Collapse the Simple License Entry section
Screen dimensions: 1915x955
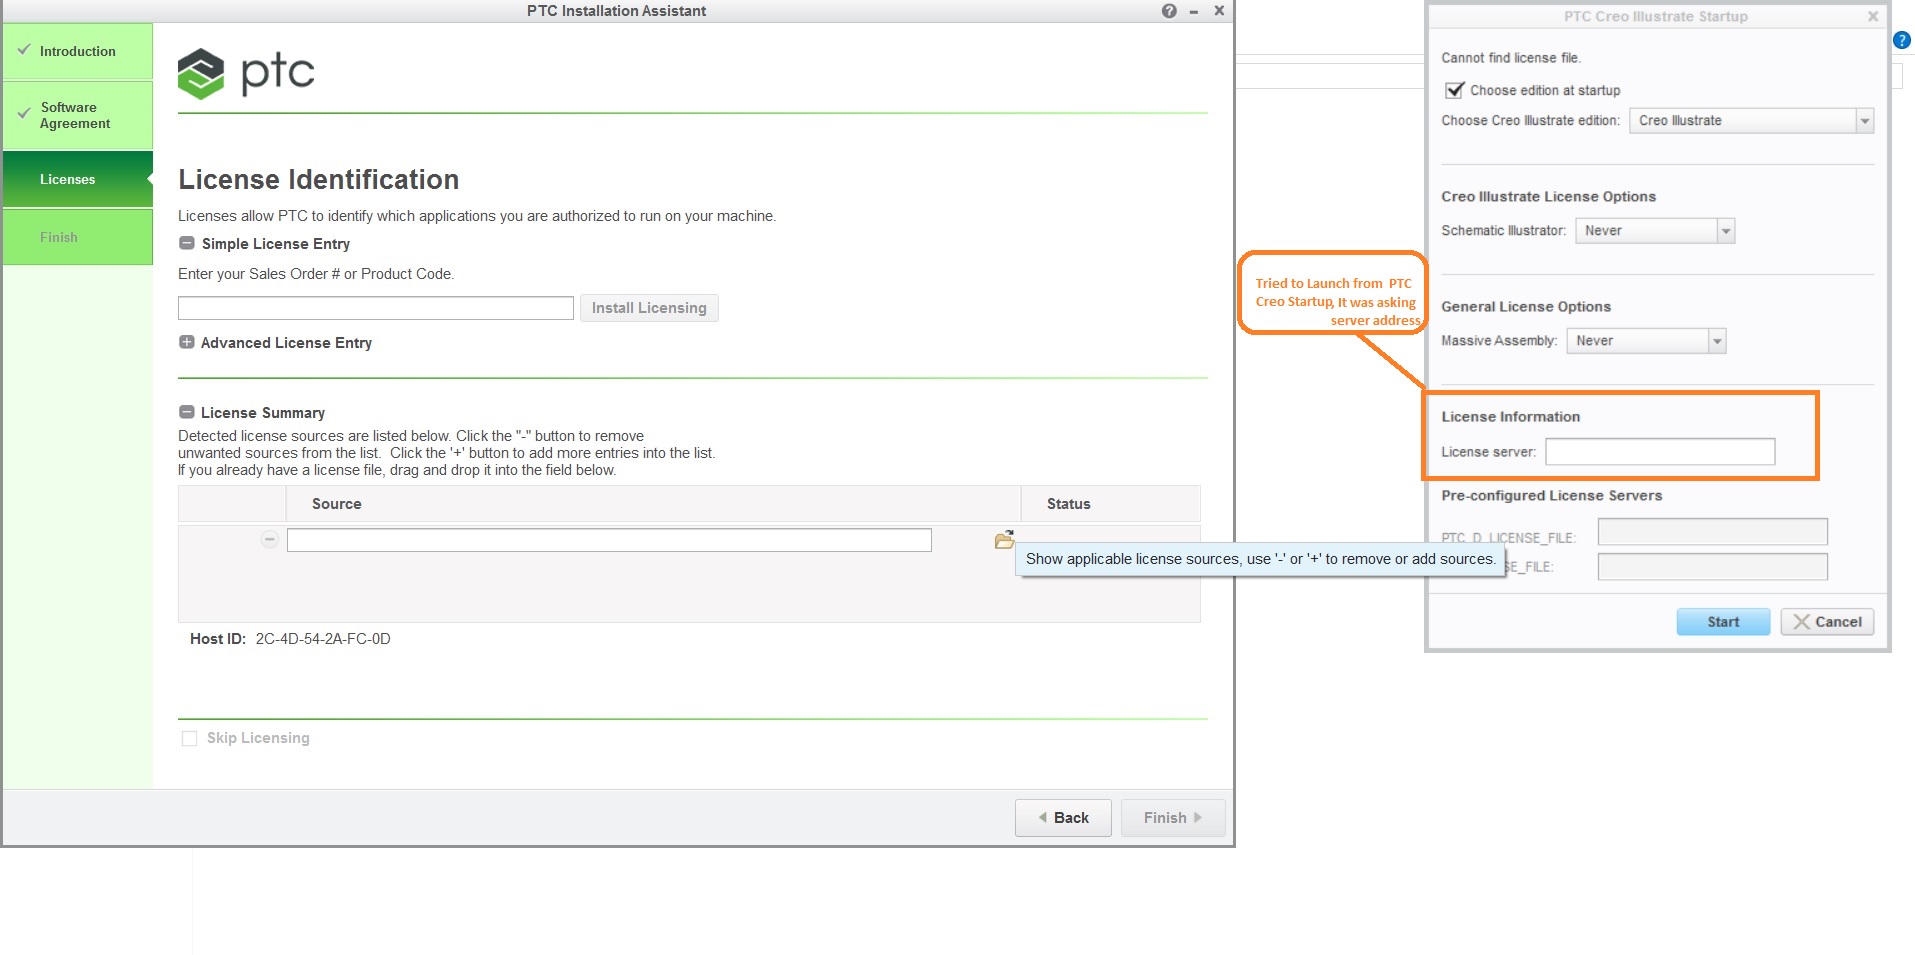tap(186, 243)
